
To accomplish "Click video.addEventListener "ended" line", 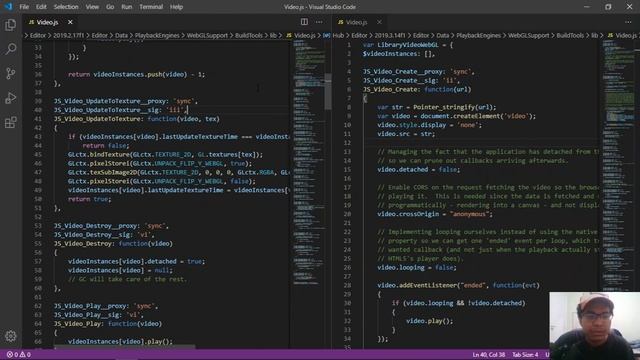I will pyautogui.click(x=458, y=285).
